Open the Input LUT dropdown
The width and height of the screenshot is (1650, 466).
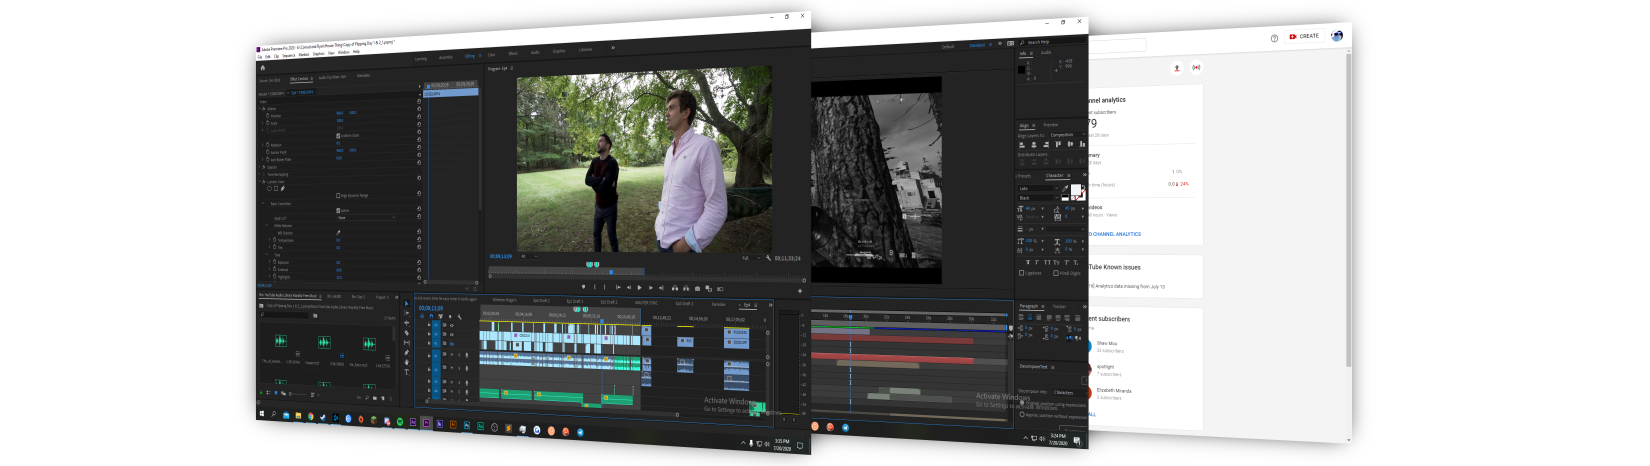pyautogui.click(x=365, y=218)
